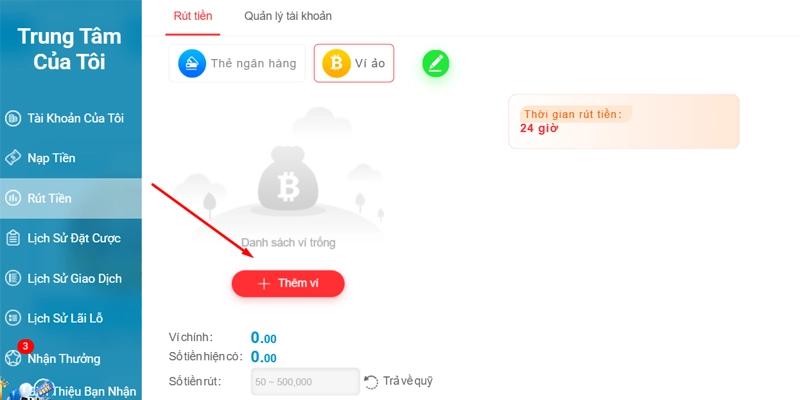The height and width of the screenshot is (400, 800).
Task: Select the Thẻ ngân hàng withdrawal method
Action: (237, 63)
